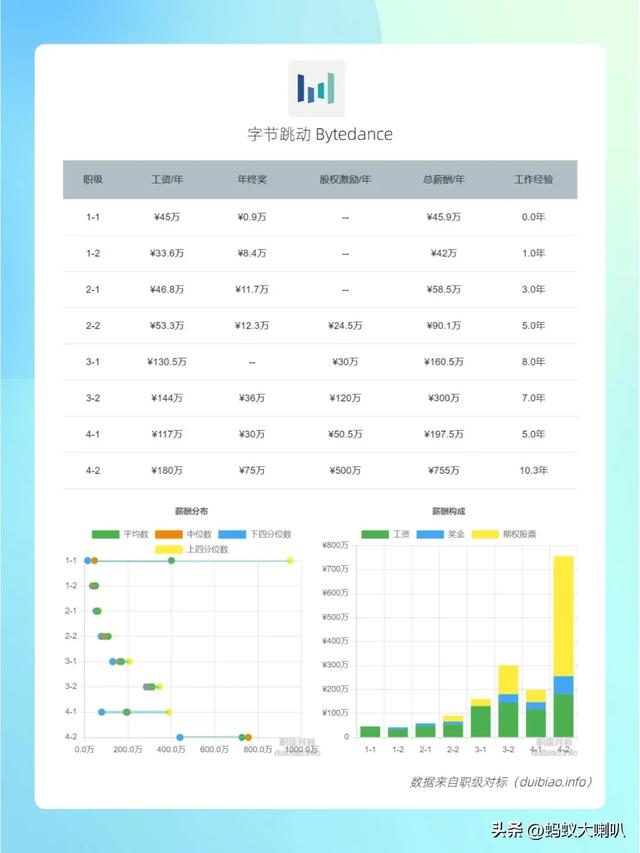Click the 薪酬构成 chart title
The width and height of the screenshot is (640, 853).
(448, 511)
